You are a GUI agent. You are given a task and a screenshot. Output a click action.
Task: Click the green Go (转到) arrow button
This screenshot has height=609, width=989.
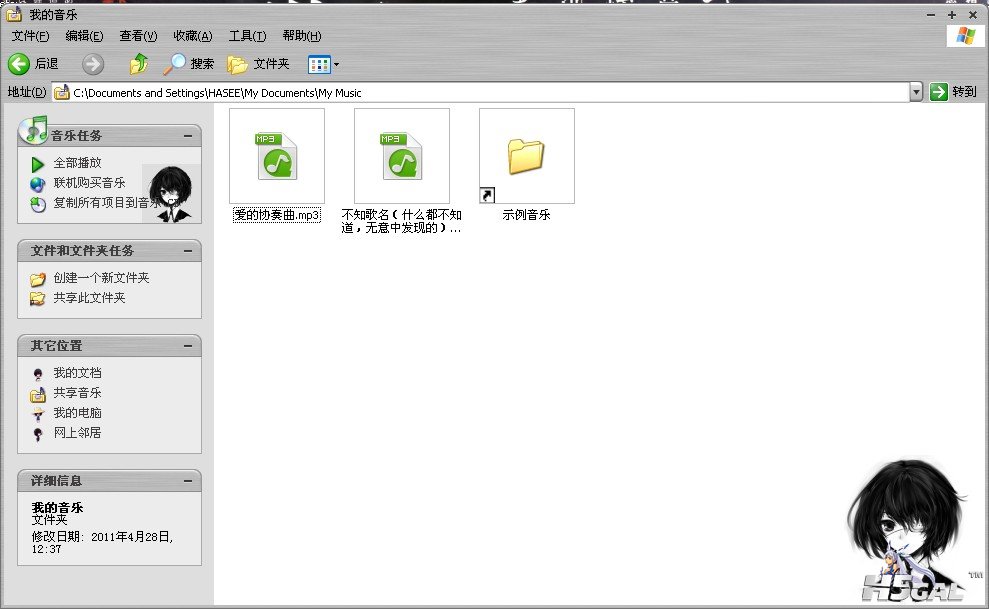(938, 92)
